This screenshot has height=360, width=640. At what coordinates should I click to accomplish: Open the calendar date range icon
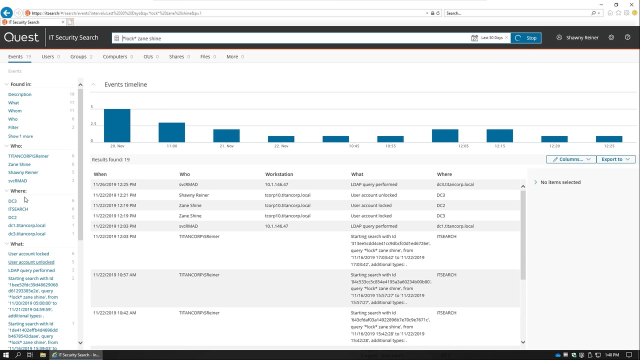click(474, 38)
